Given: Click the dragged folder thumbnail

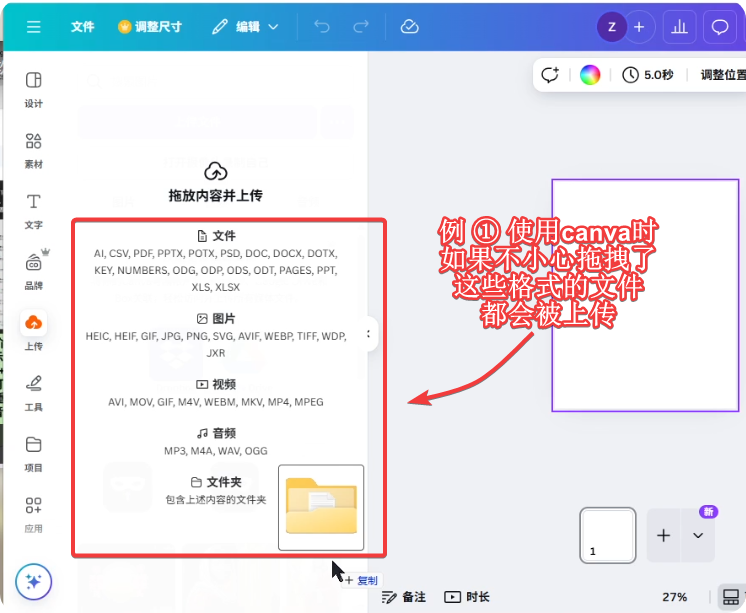Looking at the screenshot, I should (321, 507).
